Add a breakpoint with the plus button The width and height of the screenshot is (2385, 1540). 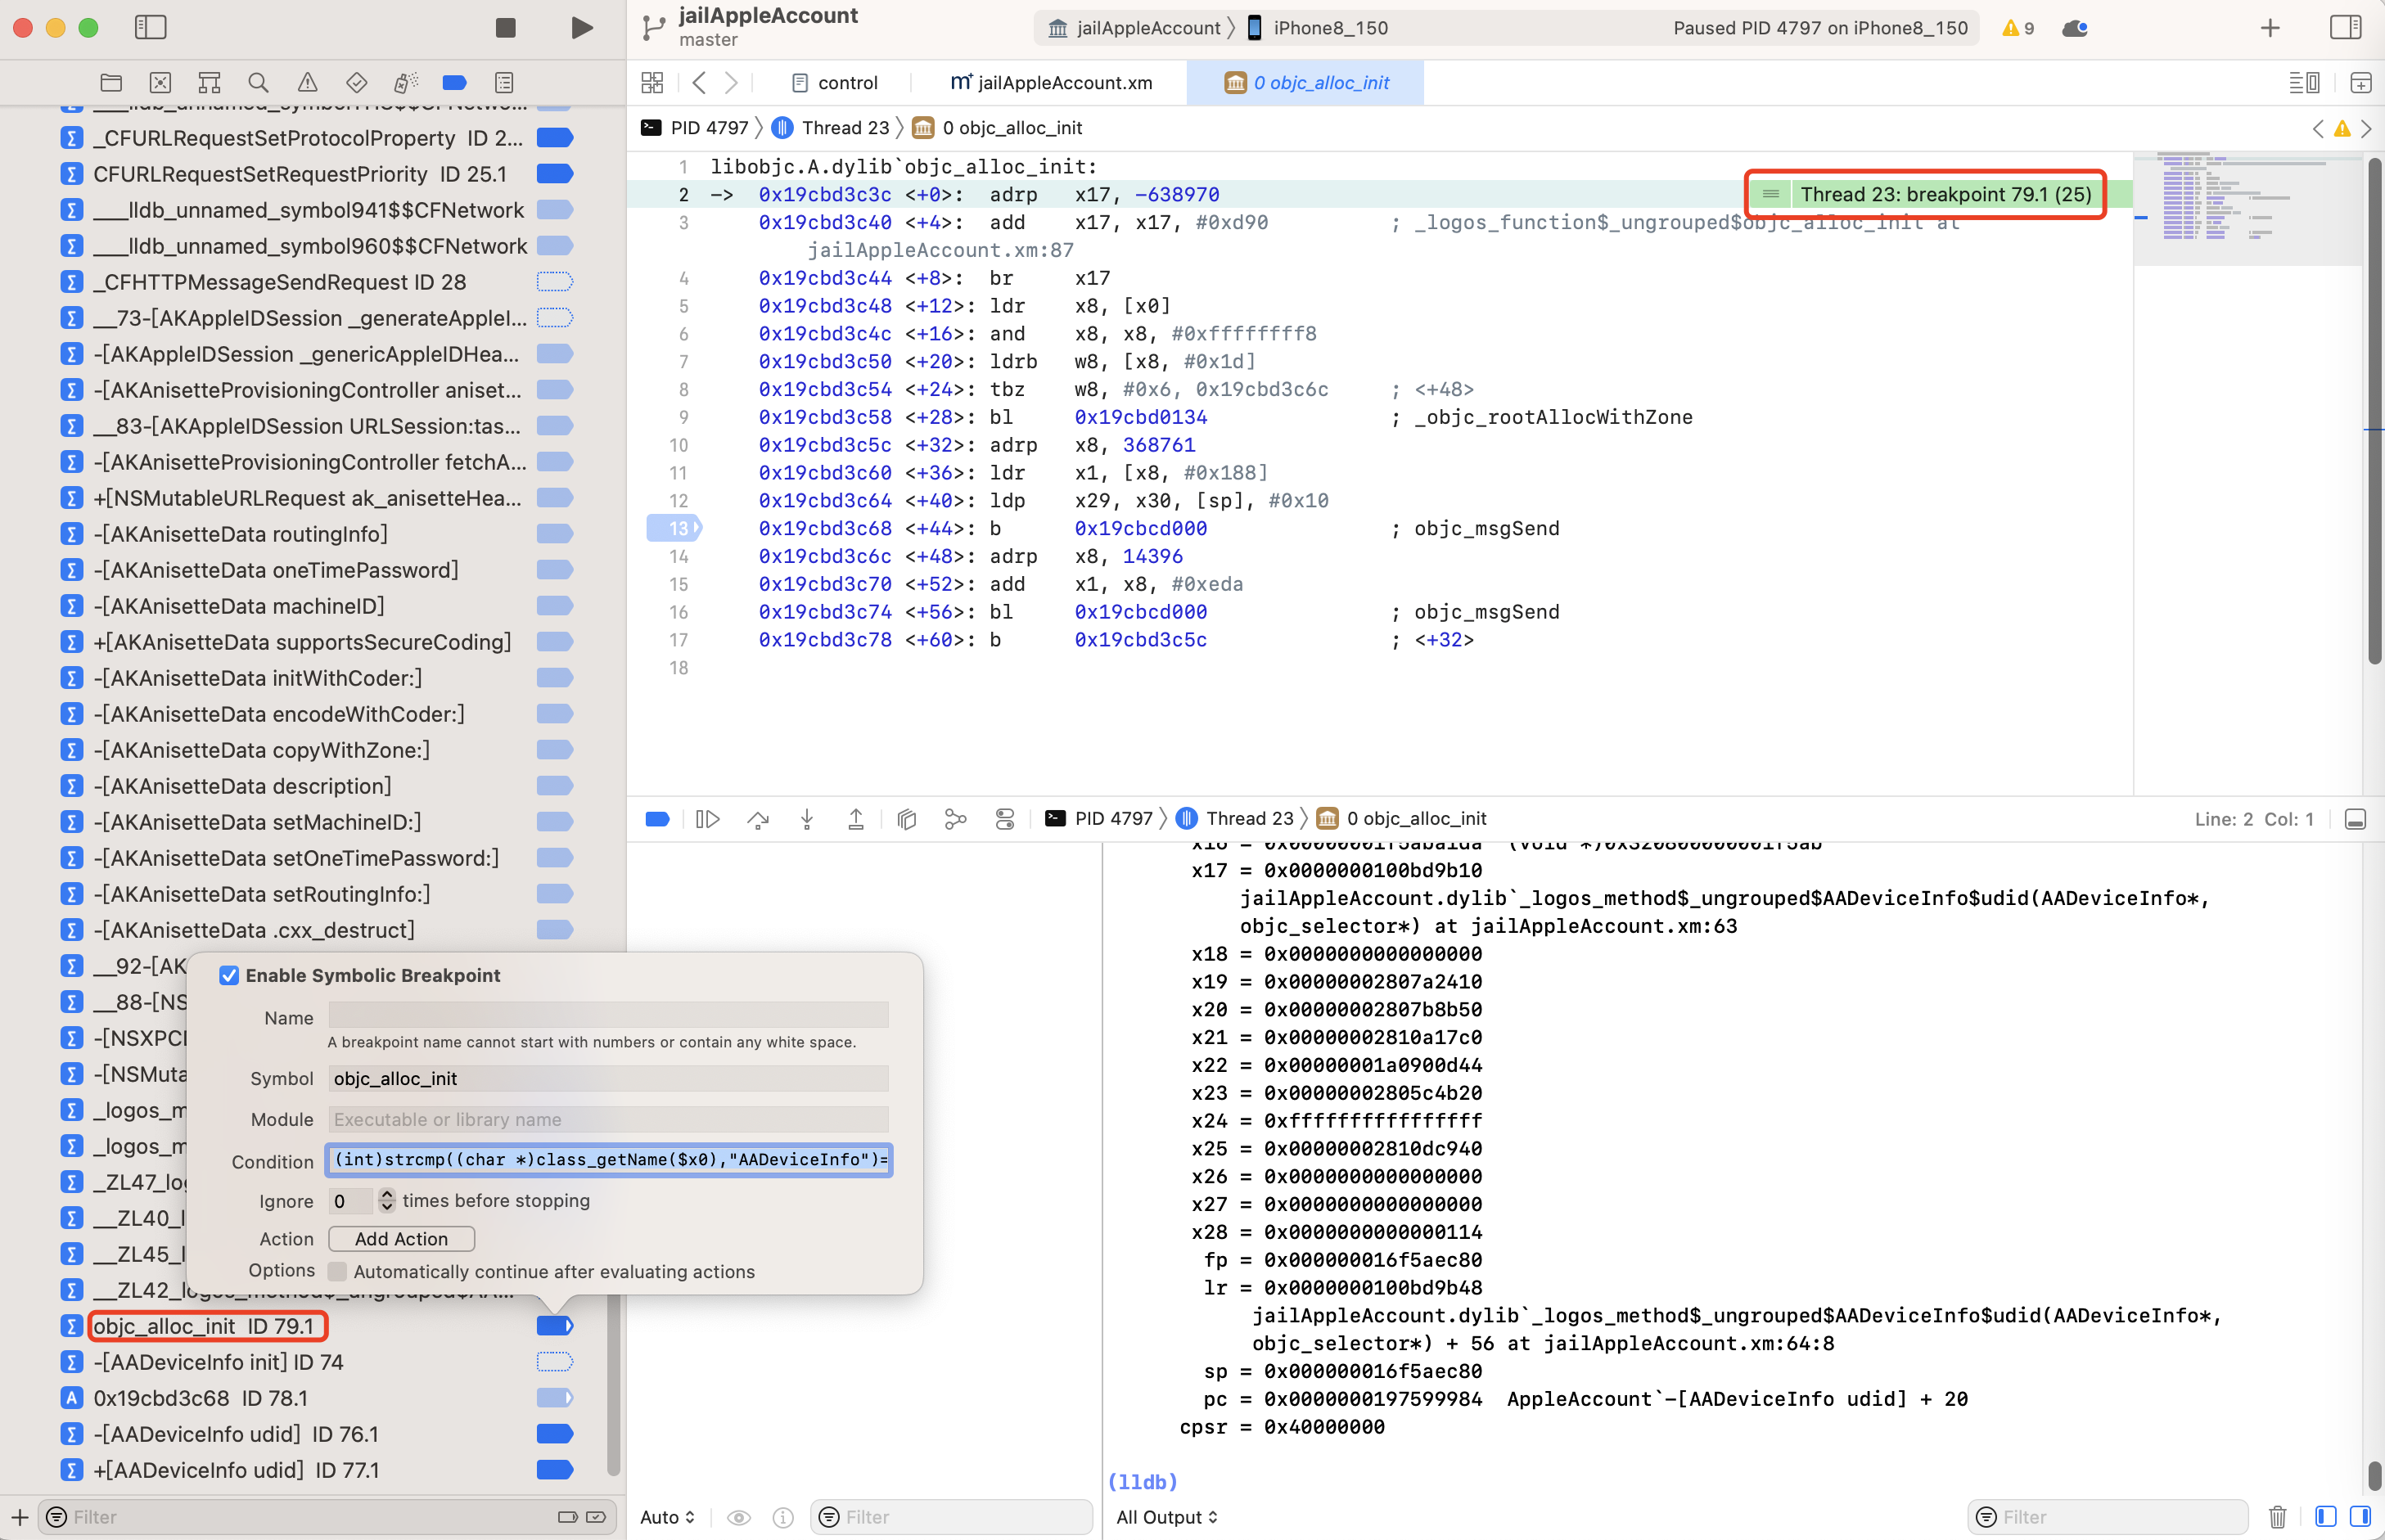[x=19, y=1517]
